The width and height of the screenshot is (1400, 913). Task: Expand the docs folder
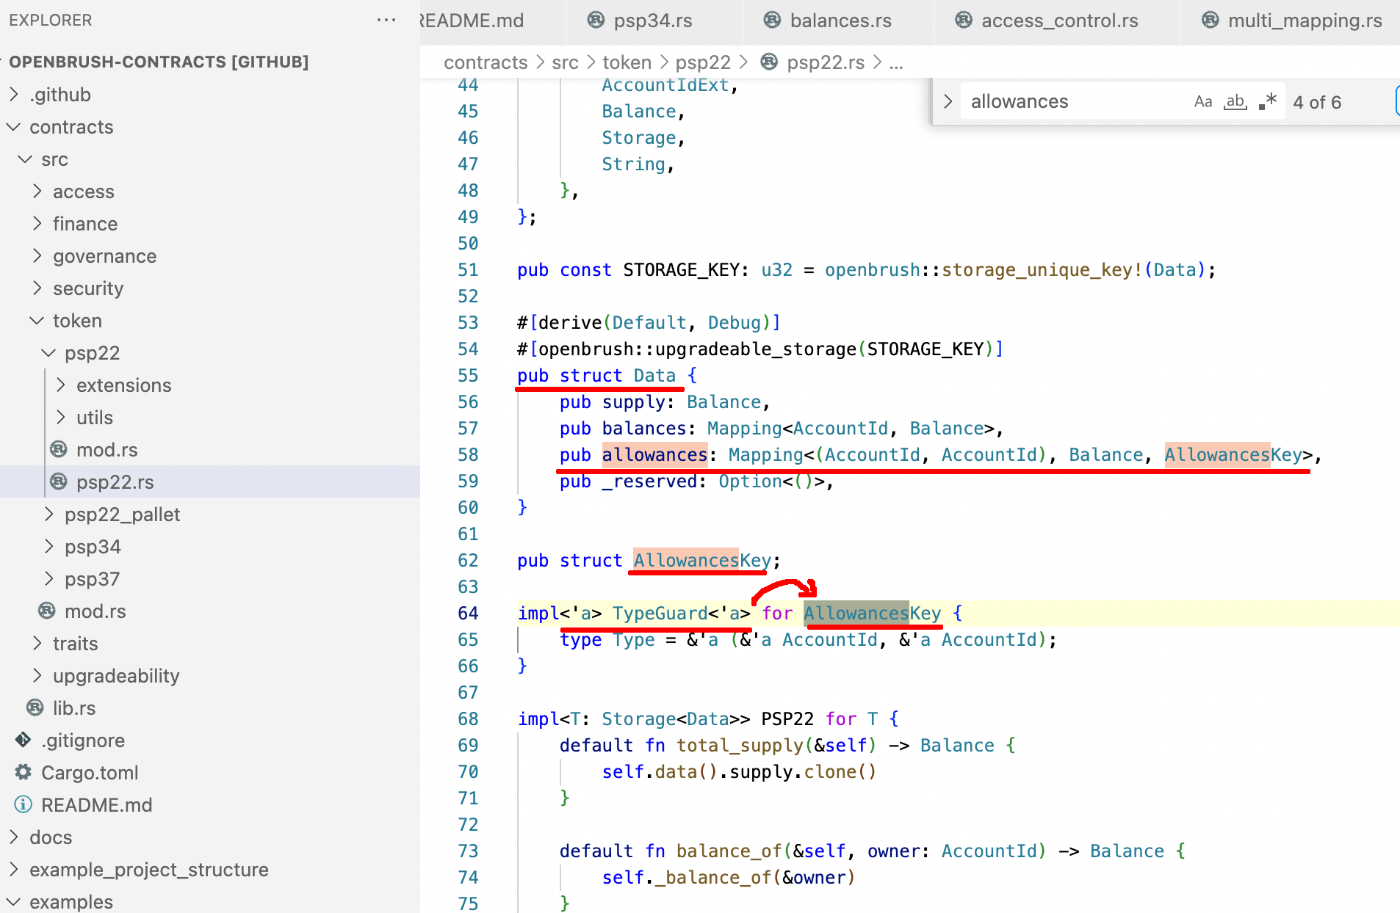[14, 837]
